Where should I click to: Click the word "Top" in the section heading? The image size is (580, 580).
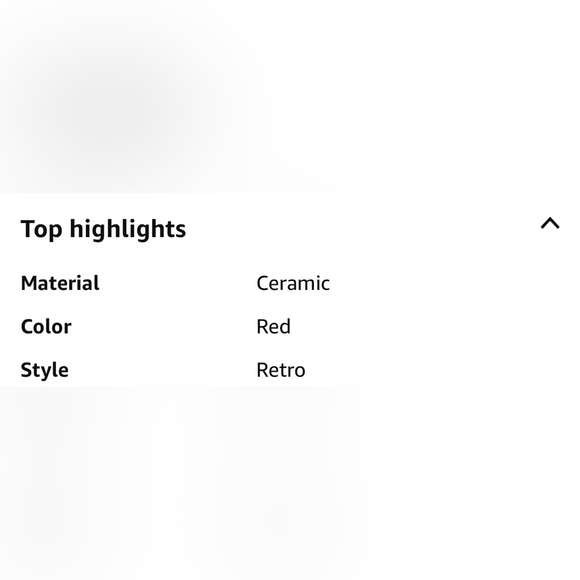click(41, 229)
